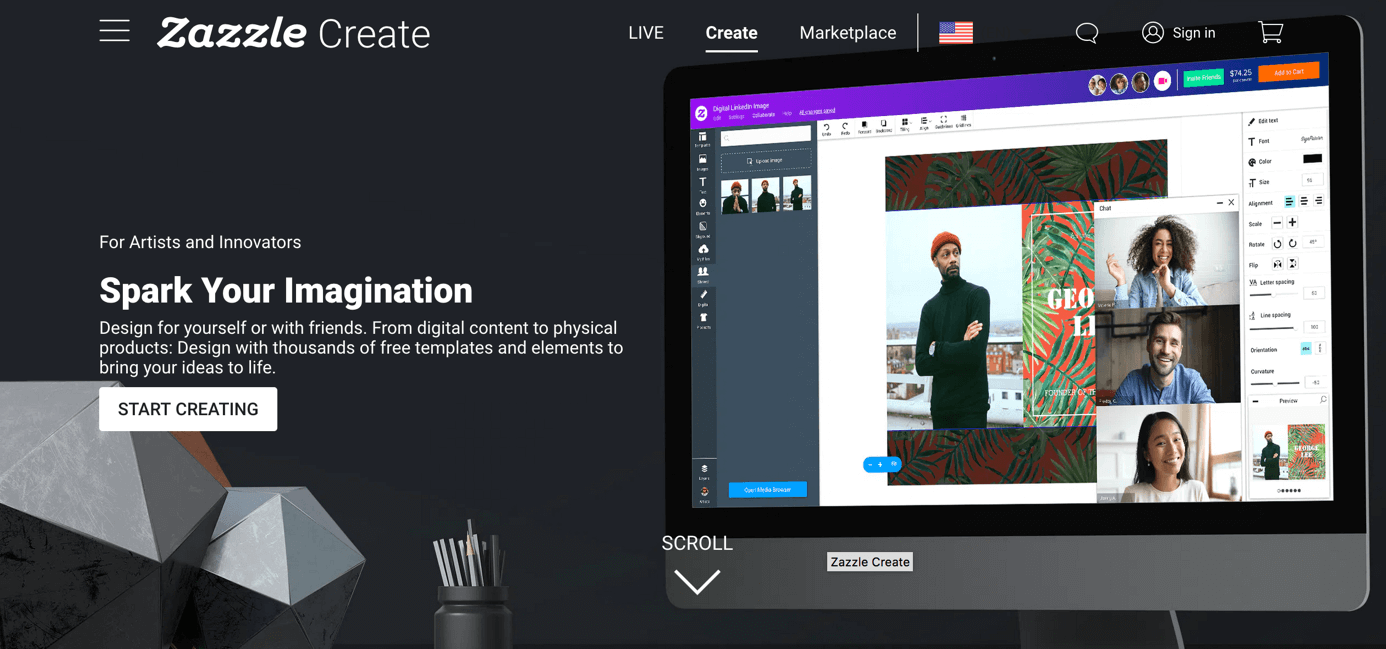Click the Size value field in mockup panel
The width and height of the screenshot is (1386, 649).
pos(1312,181)
